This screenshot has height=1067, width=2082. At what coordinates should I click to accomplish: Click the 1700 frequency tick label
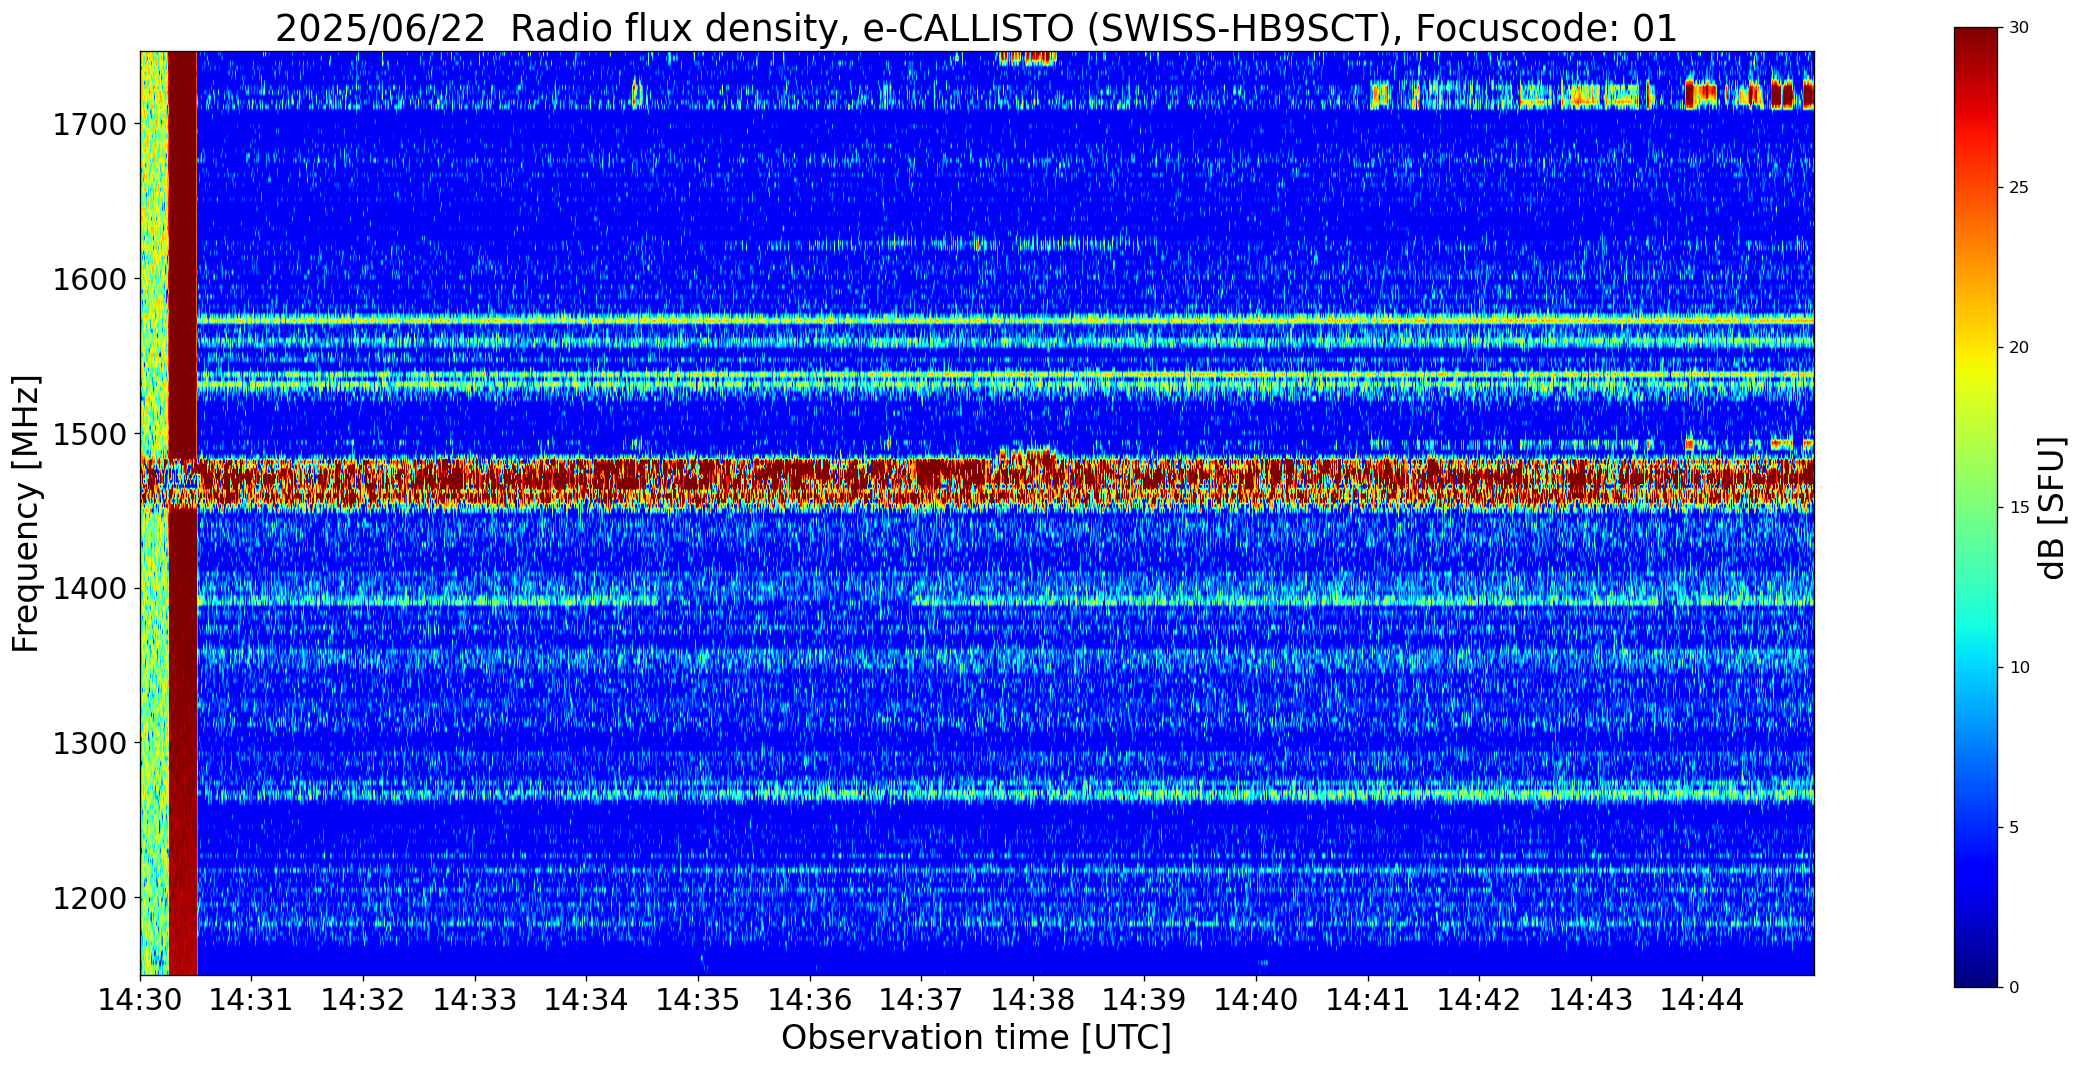90,125
